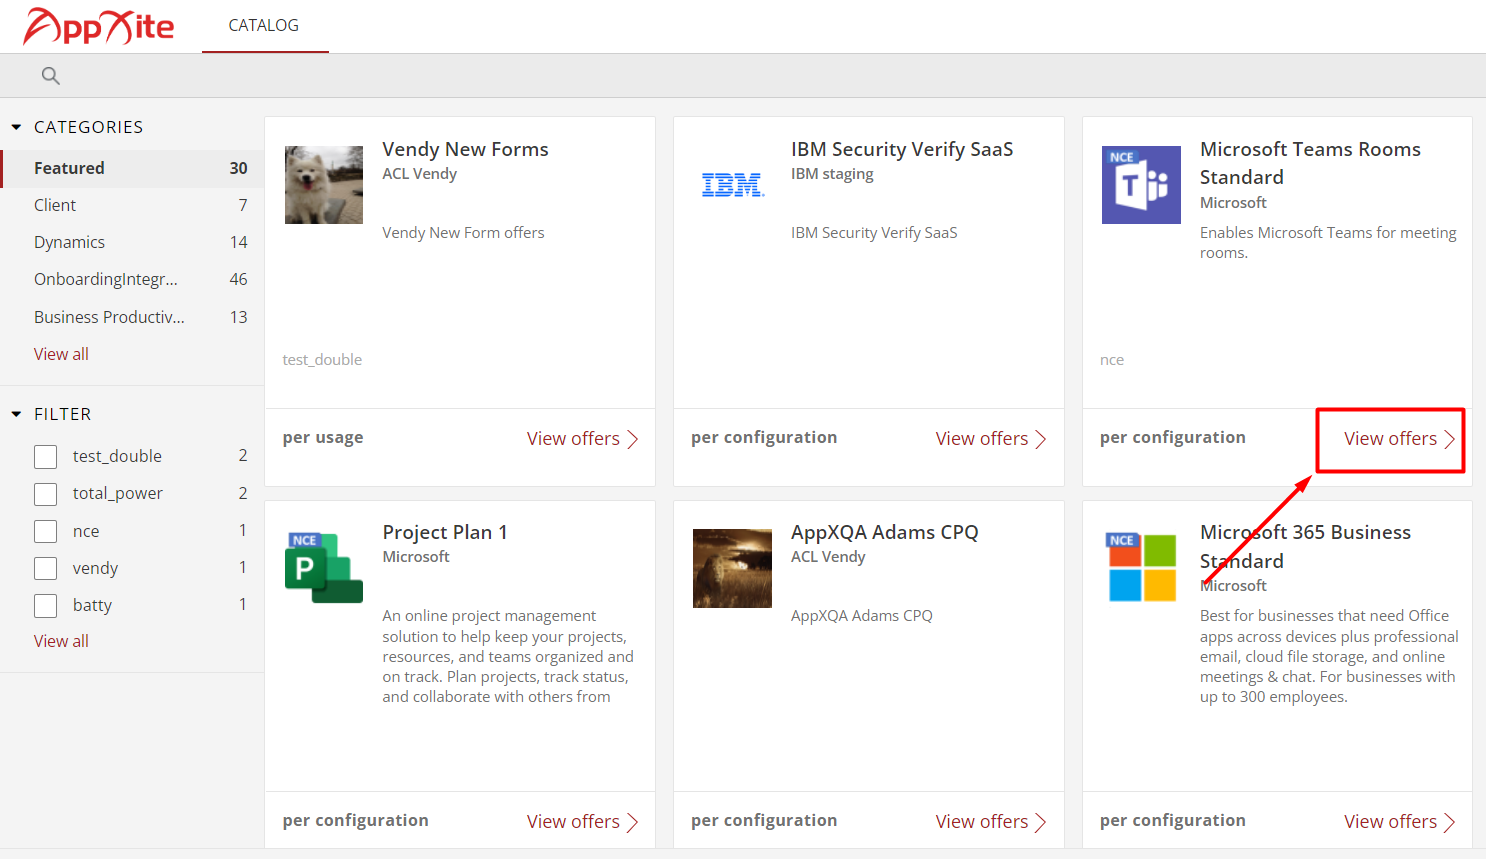Select the Client category
This screenshot has width=1486, height=859.
132,205
